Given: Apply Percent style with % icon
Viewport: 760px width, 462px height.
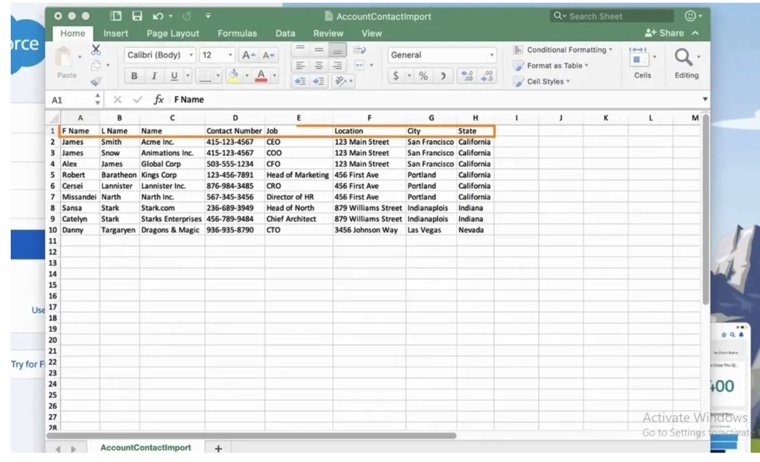Looking at the screenshot, I should (x=423, y=76).
